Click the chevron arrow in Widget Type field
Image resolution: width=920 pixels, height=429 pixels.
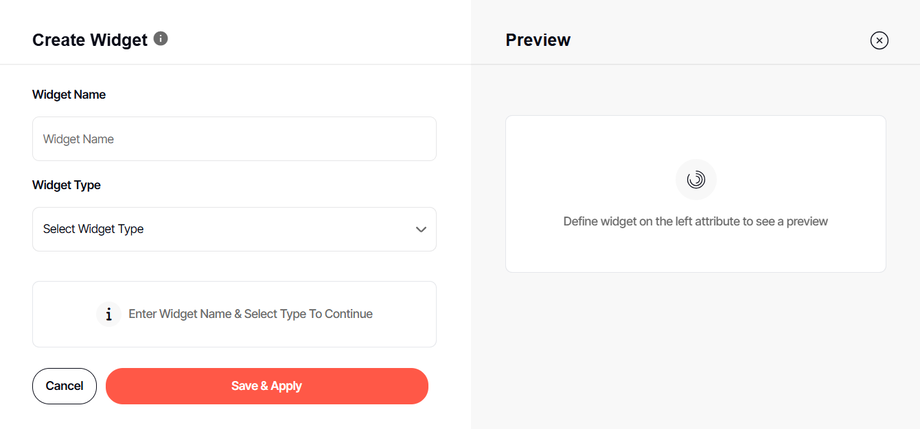[x=421, y=229]
